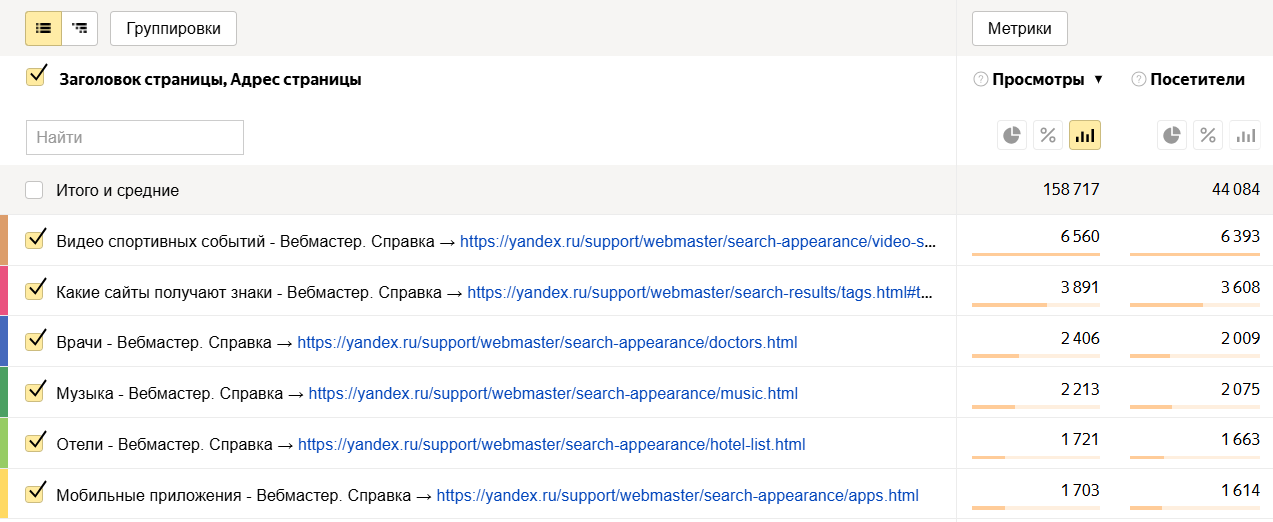1273x522 pixels.
Task: Select bar chart icon under Просмотры
Action: [1085, 135]
